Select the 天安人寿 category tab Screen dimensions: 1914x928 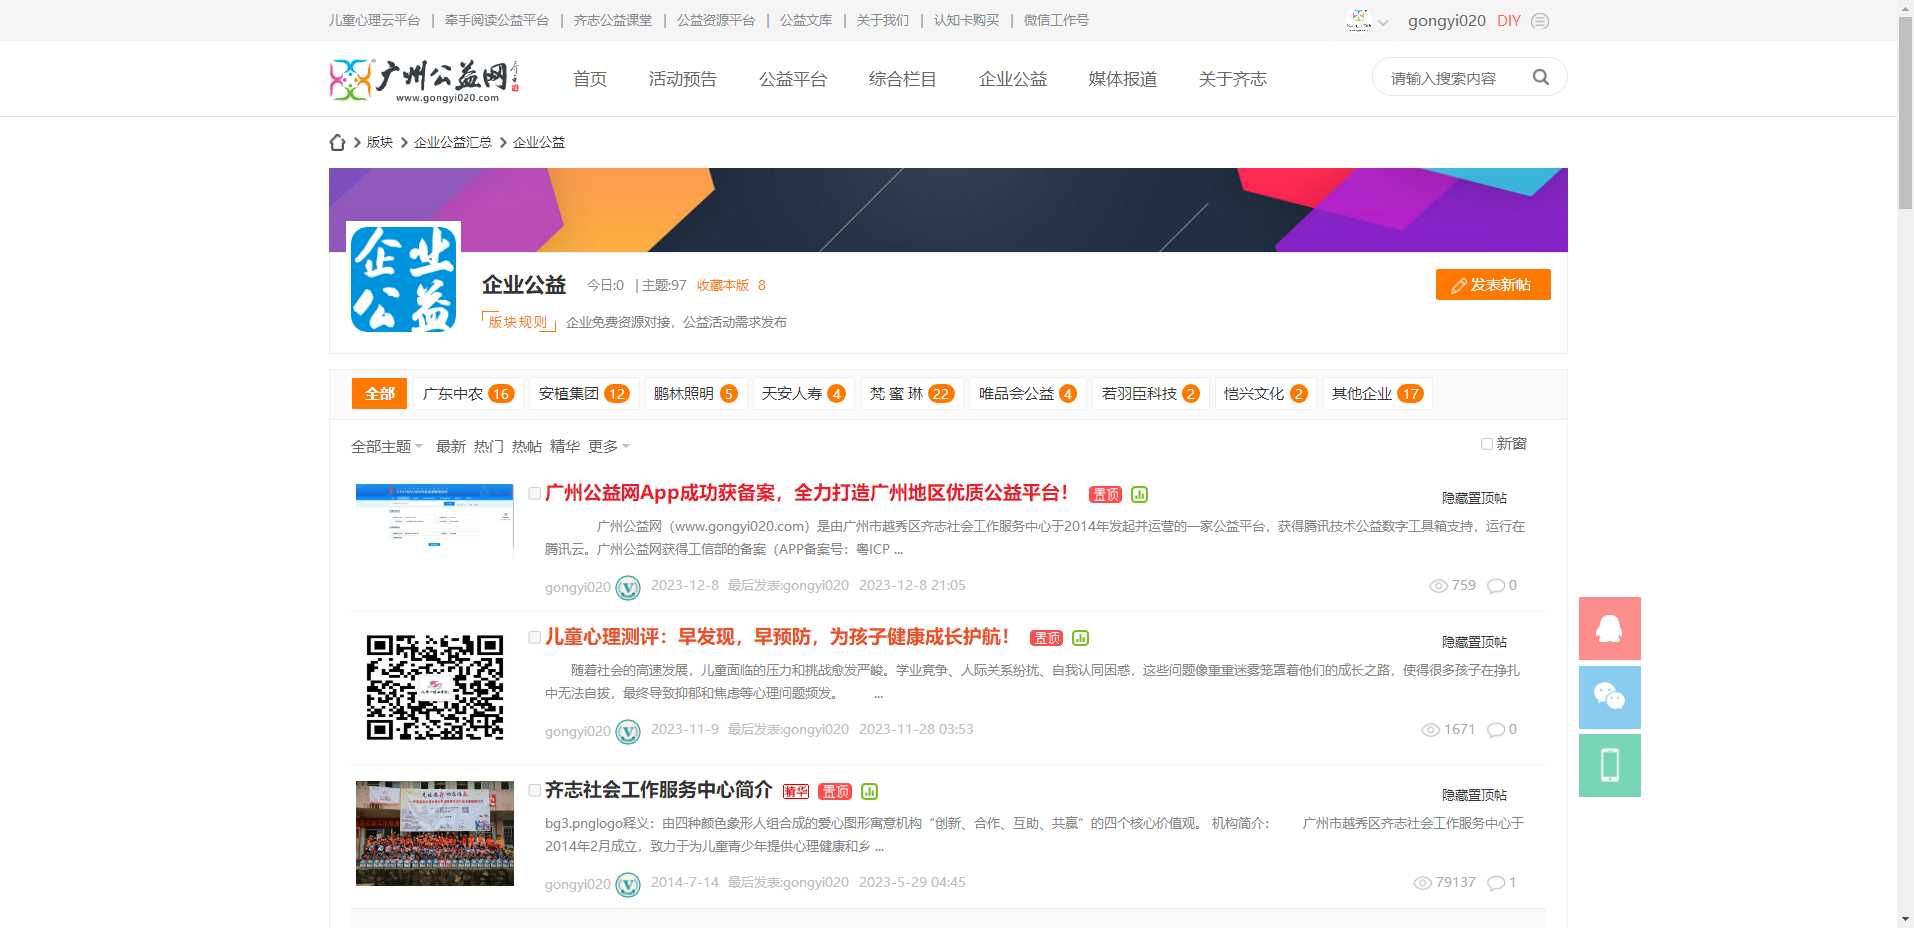(803, 393)
